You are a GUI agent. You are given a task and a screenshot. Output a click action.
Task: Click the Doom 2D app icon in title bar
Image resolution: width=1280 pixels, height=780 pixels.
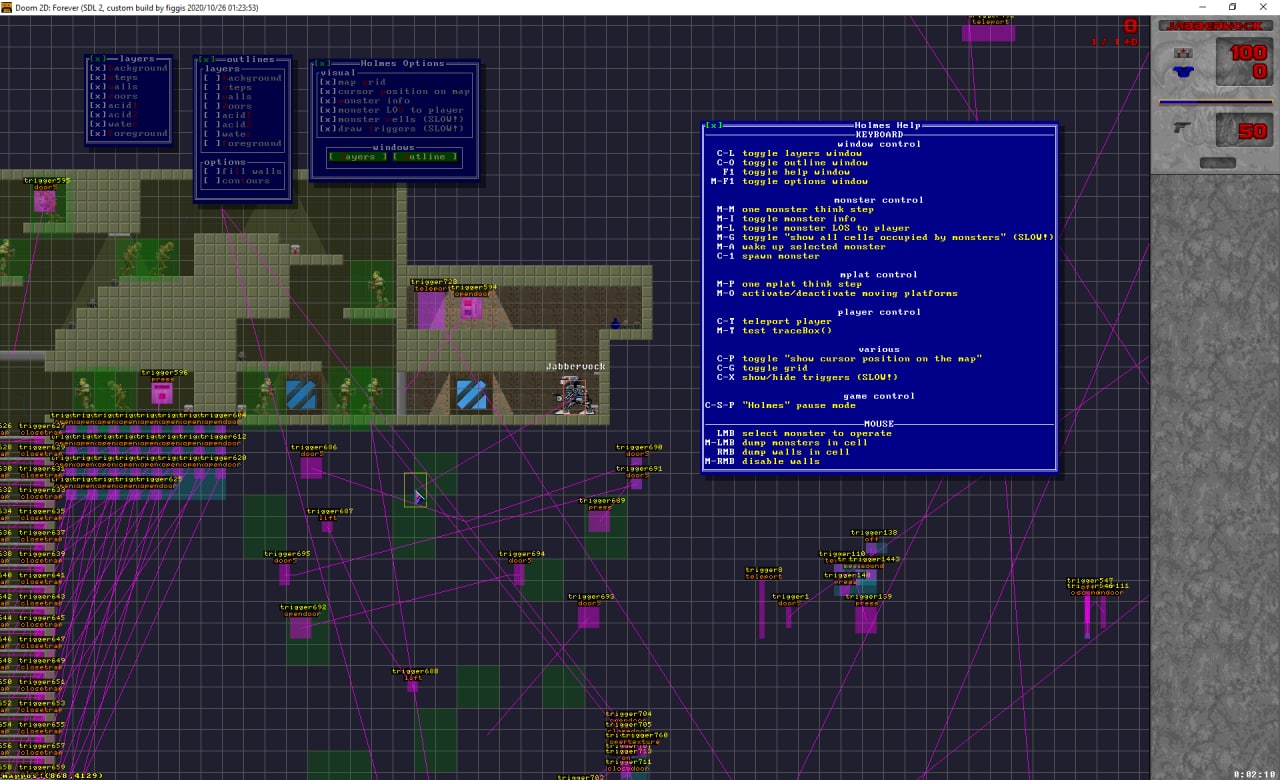point(7,7)
